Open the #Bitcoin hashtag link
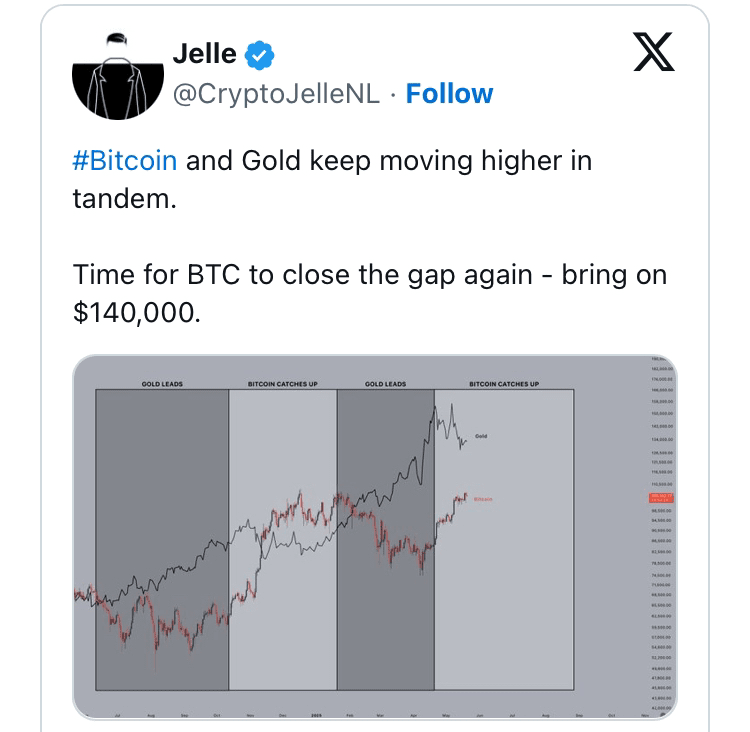This screenshot has height=732, width=750. 125,160
